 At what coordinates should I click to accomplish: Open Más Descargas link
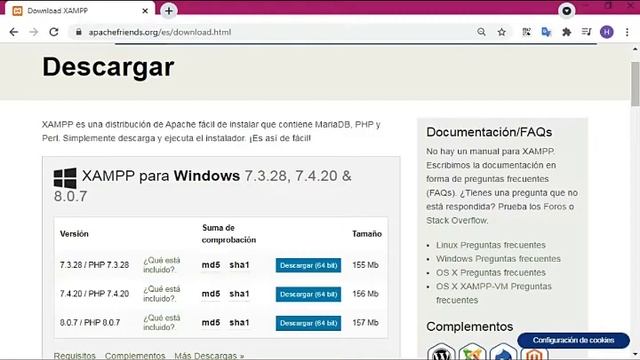coord(209,356)
